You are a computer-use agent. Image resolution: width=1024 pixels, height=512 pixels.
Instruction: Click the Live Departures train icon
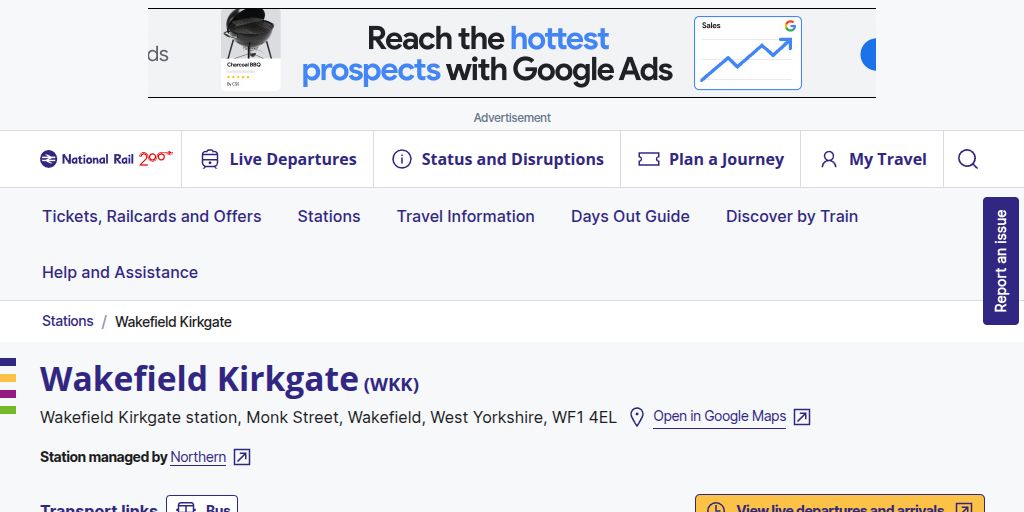pos(210,159)
